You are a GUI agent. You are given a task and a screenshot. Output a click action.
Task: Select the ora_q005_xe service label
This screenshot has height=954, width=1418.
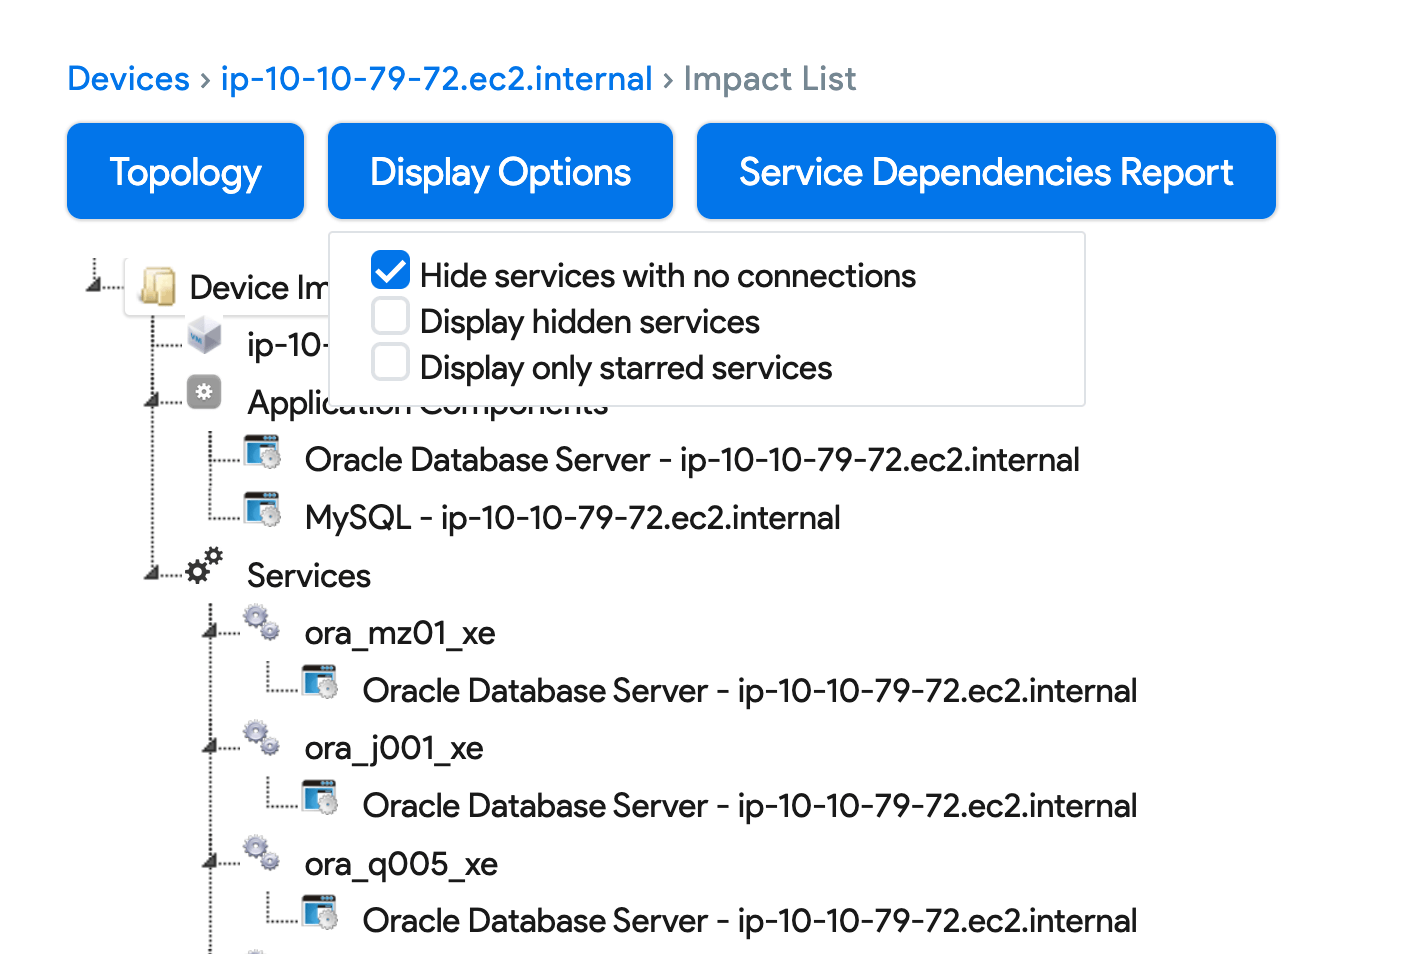click(400, 864)
